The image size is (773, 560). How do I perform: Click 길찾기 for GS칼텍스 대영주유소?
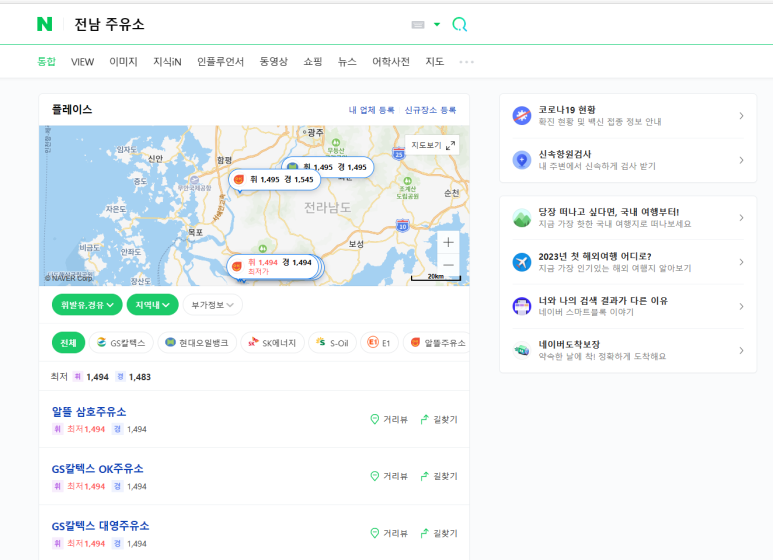coord(439,533)
